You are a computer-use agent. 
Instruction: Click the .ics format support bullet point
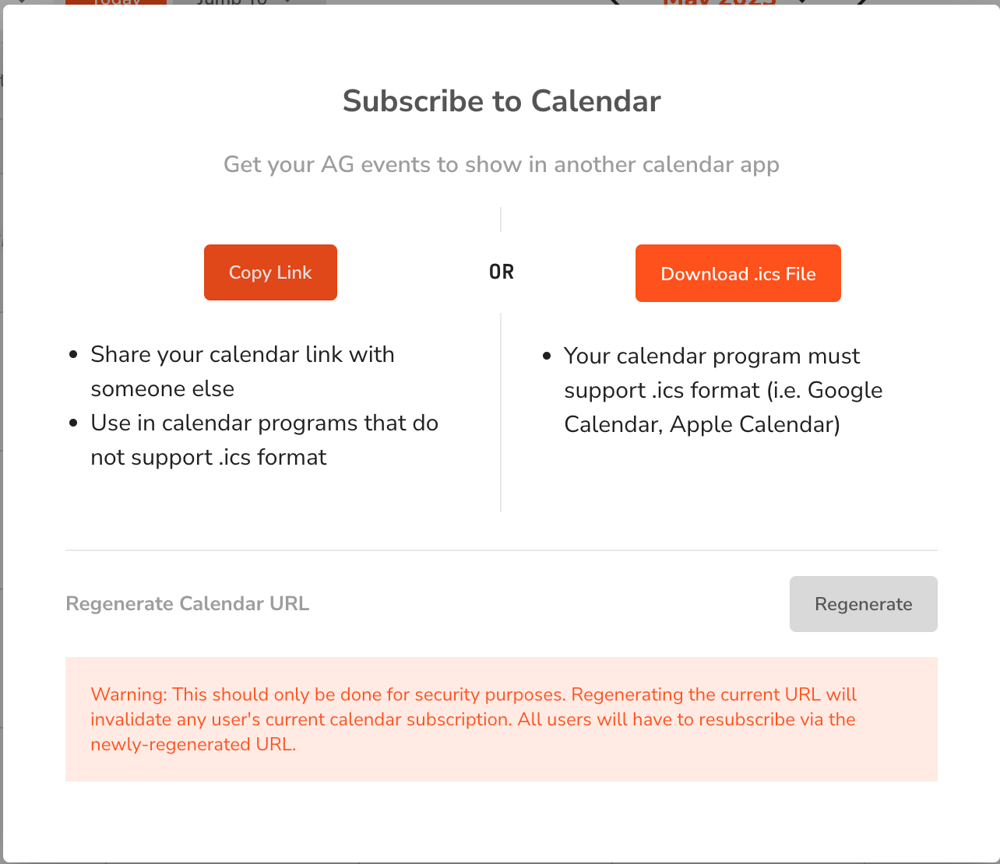point(723,390)
